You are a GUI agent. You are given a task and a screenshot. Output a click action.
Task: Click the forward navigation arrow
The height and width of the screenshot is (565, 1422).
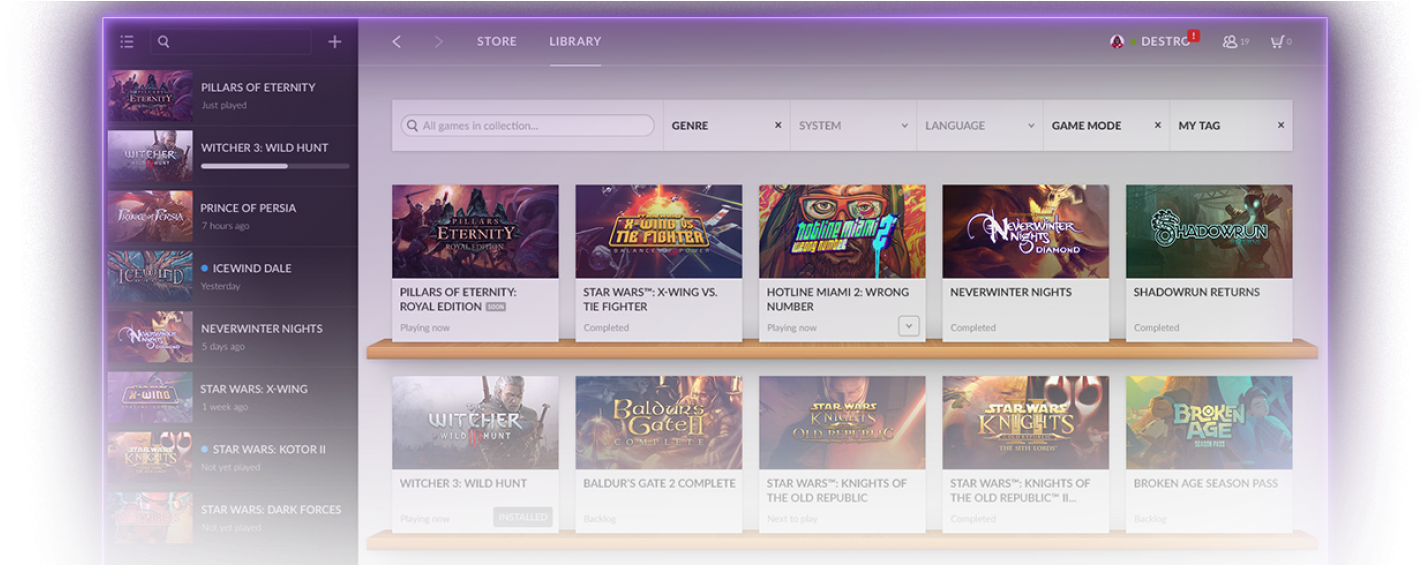438,42
